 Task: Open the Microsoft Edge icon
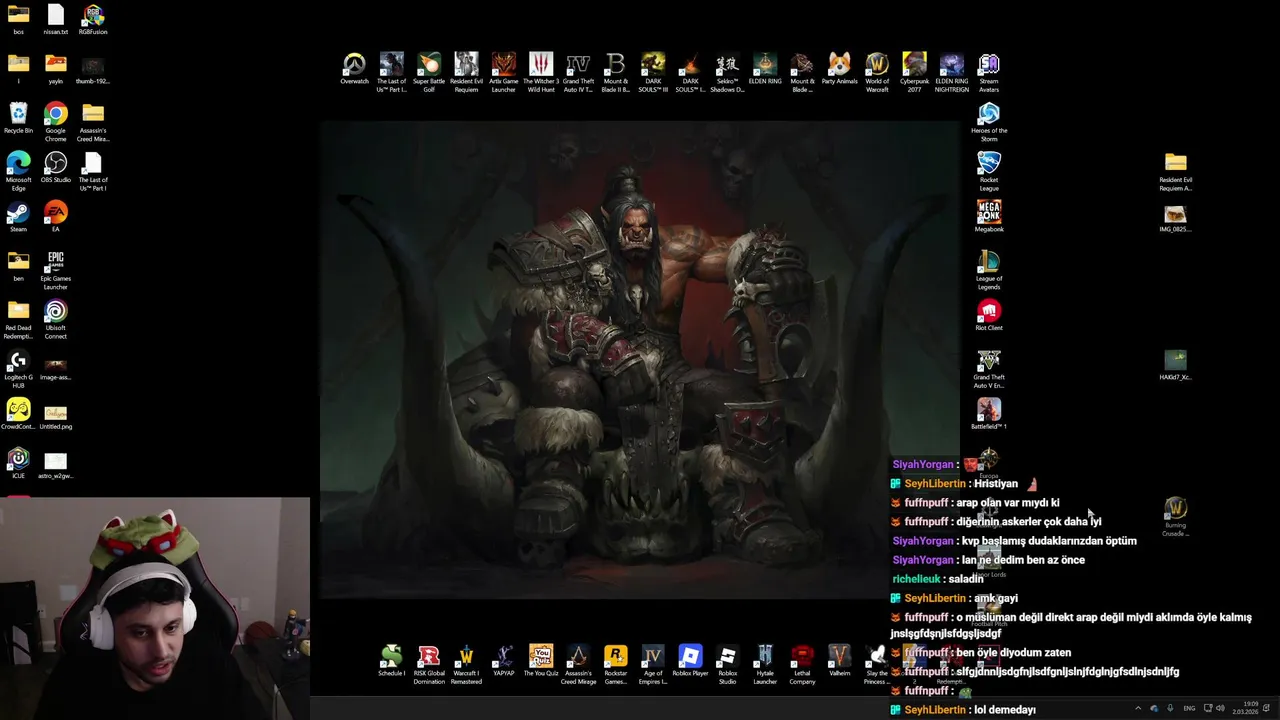[18, 171]
